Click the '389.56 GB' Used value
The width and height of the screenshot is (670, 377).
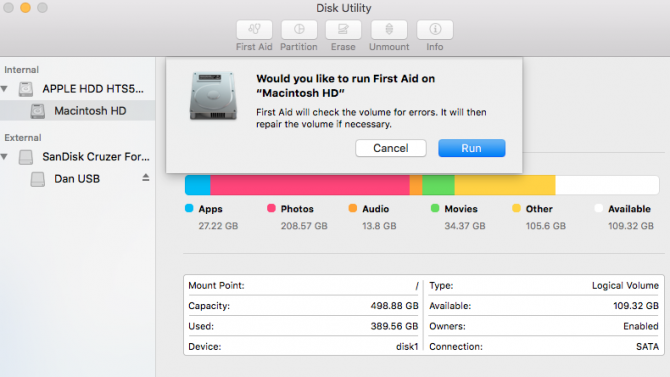[394, 326]
